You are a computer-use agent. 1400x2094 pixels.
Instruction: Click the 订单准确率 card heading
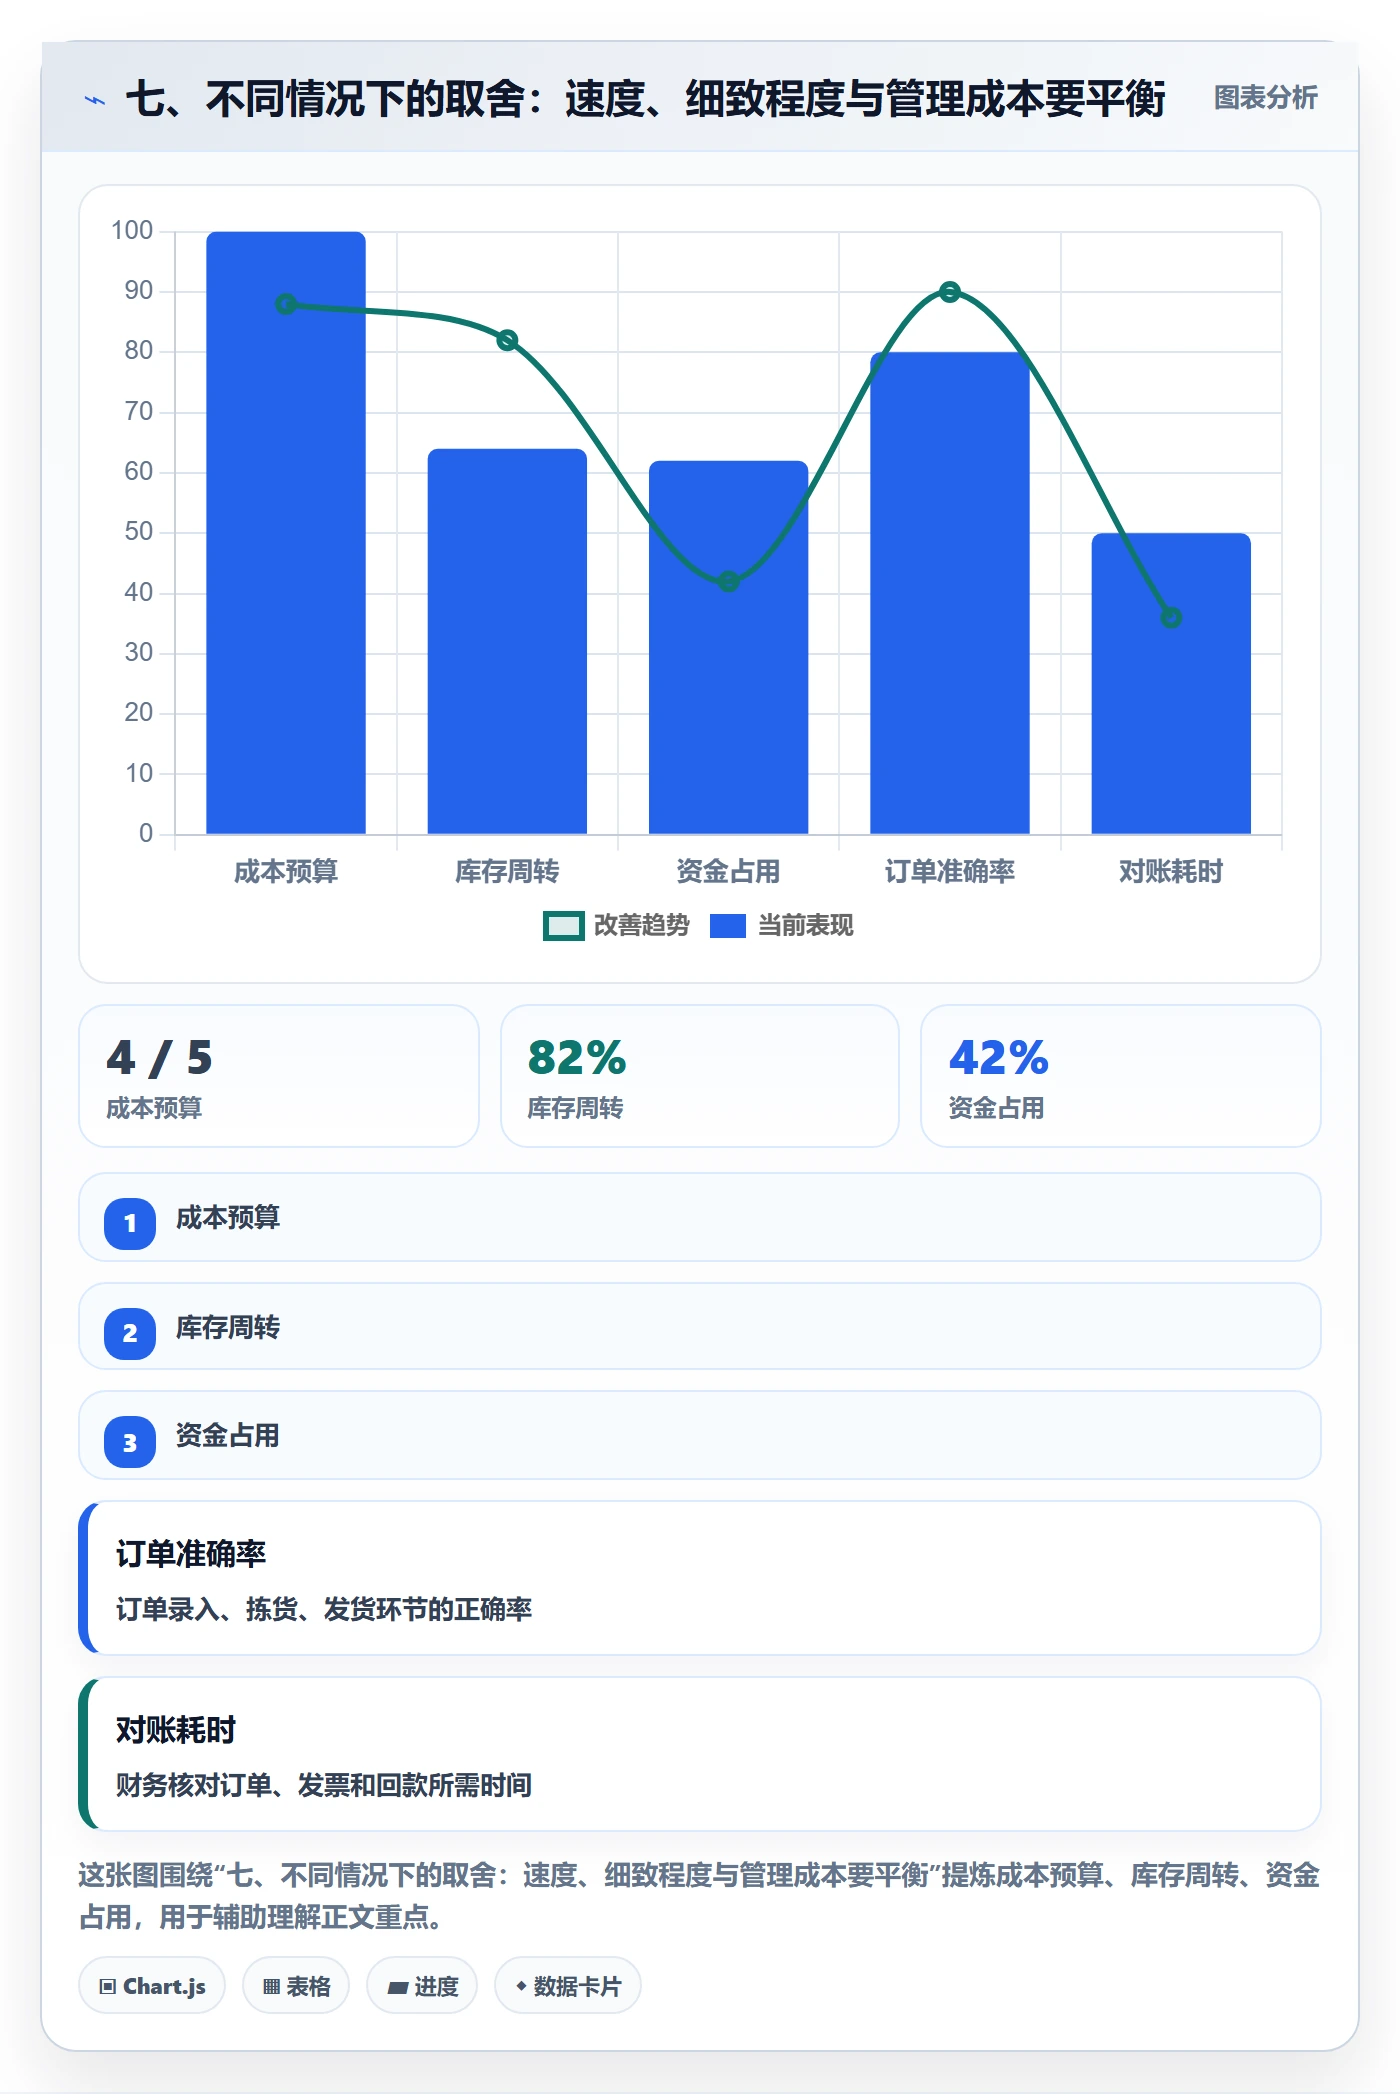(x=191, y=1554)
